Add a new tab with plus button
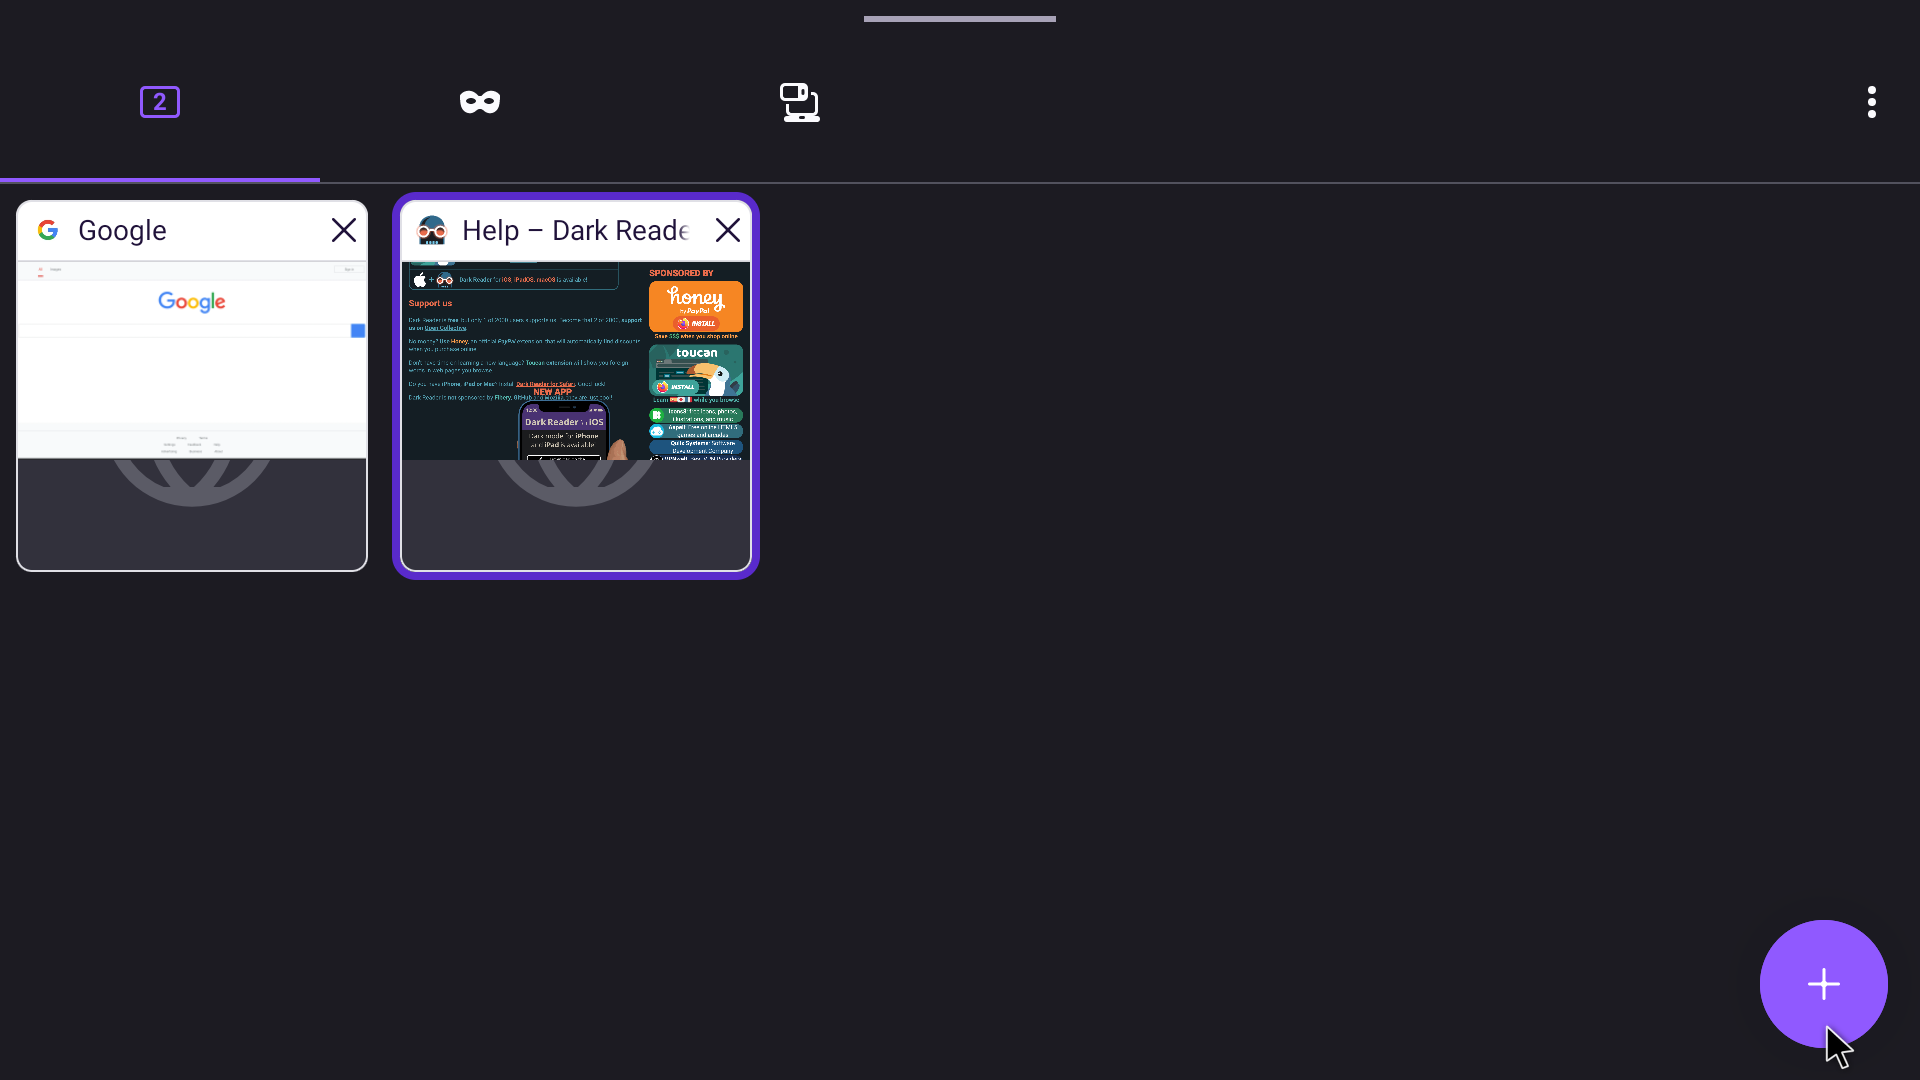Viewport: 1920px width, 1080px height. click(x=1823, y=984)
